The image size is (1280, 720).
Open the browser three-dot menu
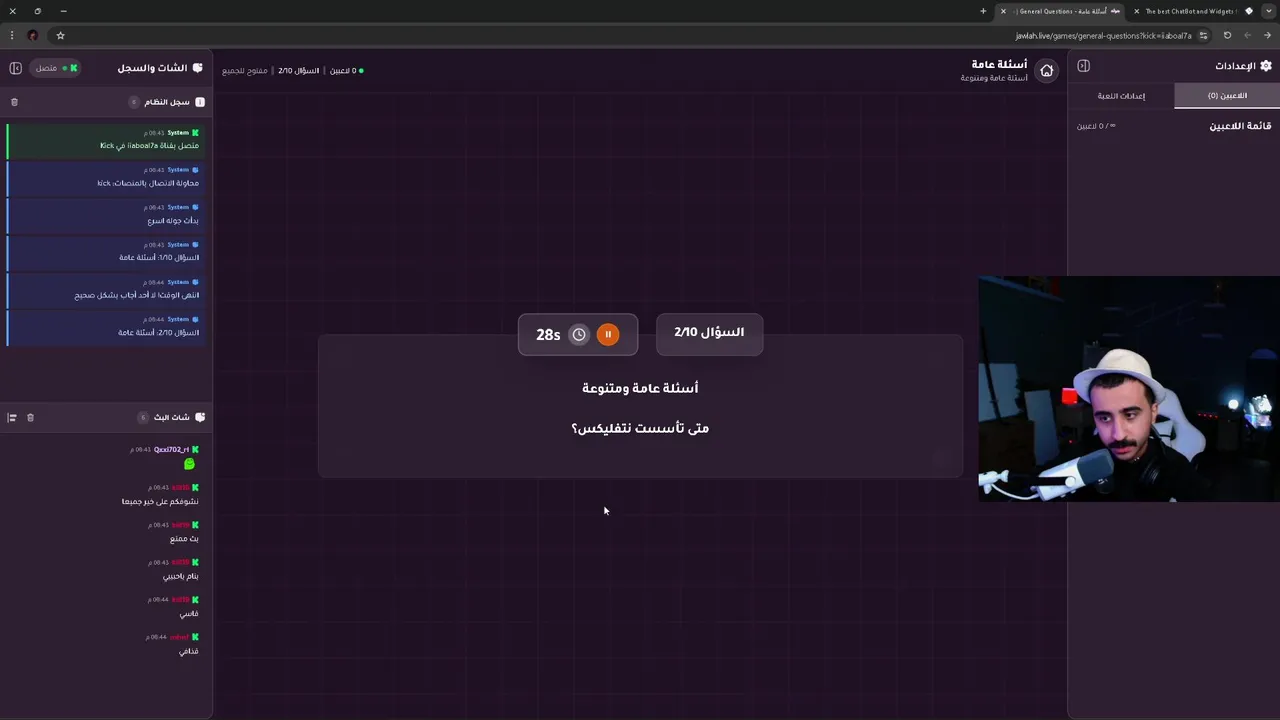[12, 35]
